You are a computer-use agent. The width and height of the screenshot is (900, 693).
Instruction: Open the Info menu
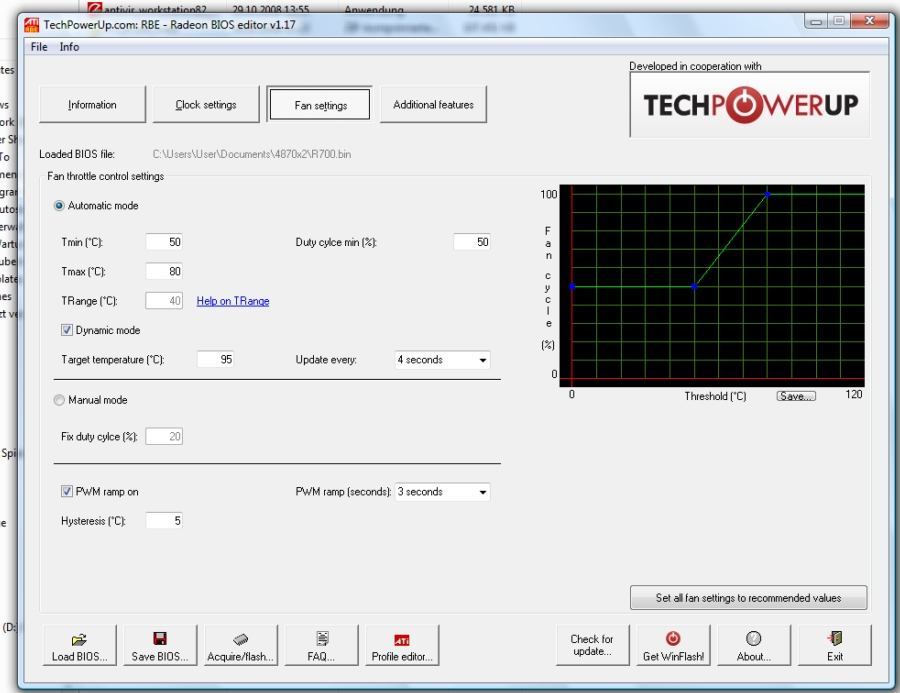(69, 47)
